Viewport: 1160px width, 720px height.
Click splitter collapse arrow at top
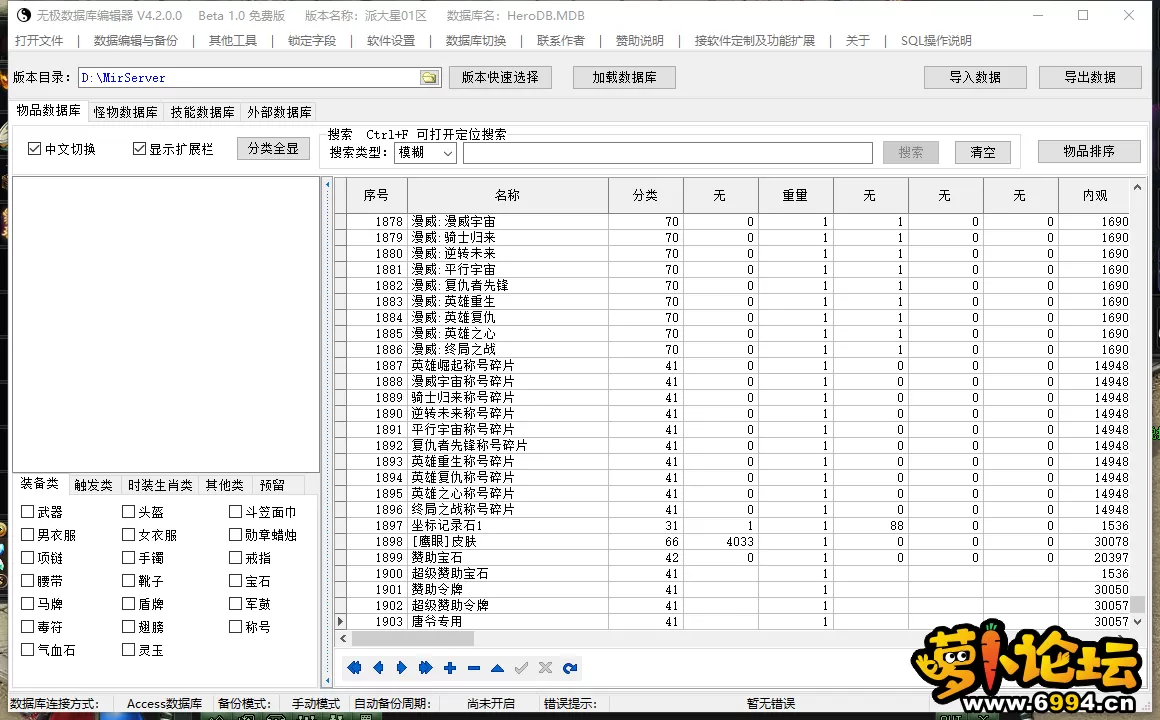point(328,184)
